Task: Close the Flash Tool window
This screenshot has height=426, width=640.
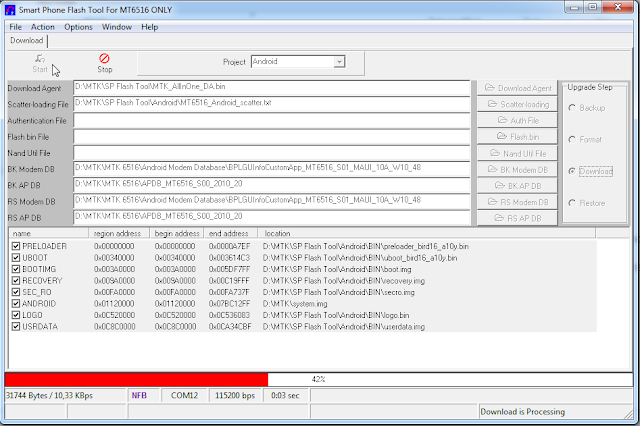Action: pyautogui.click(x=618, y=7)
